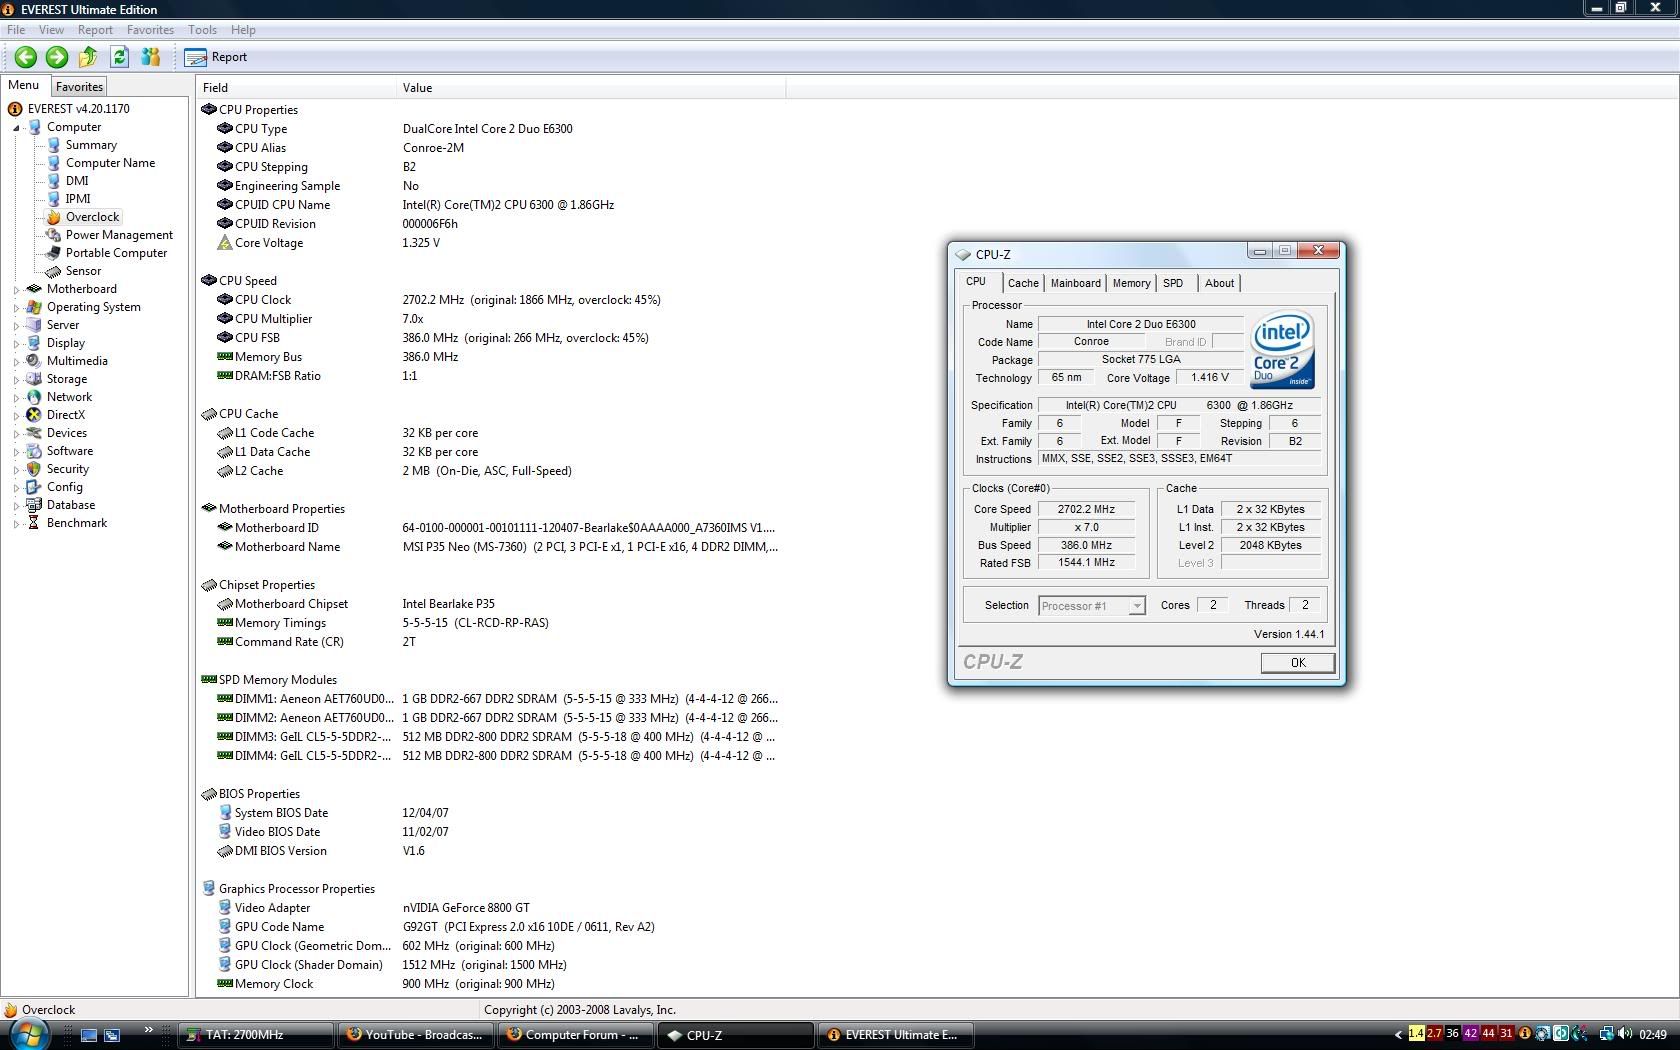1680x1050 pixels.
Task: Expand the Operating System tree node
Action: (16, 307)
